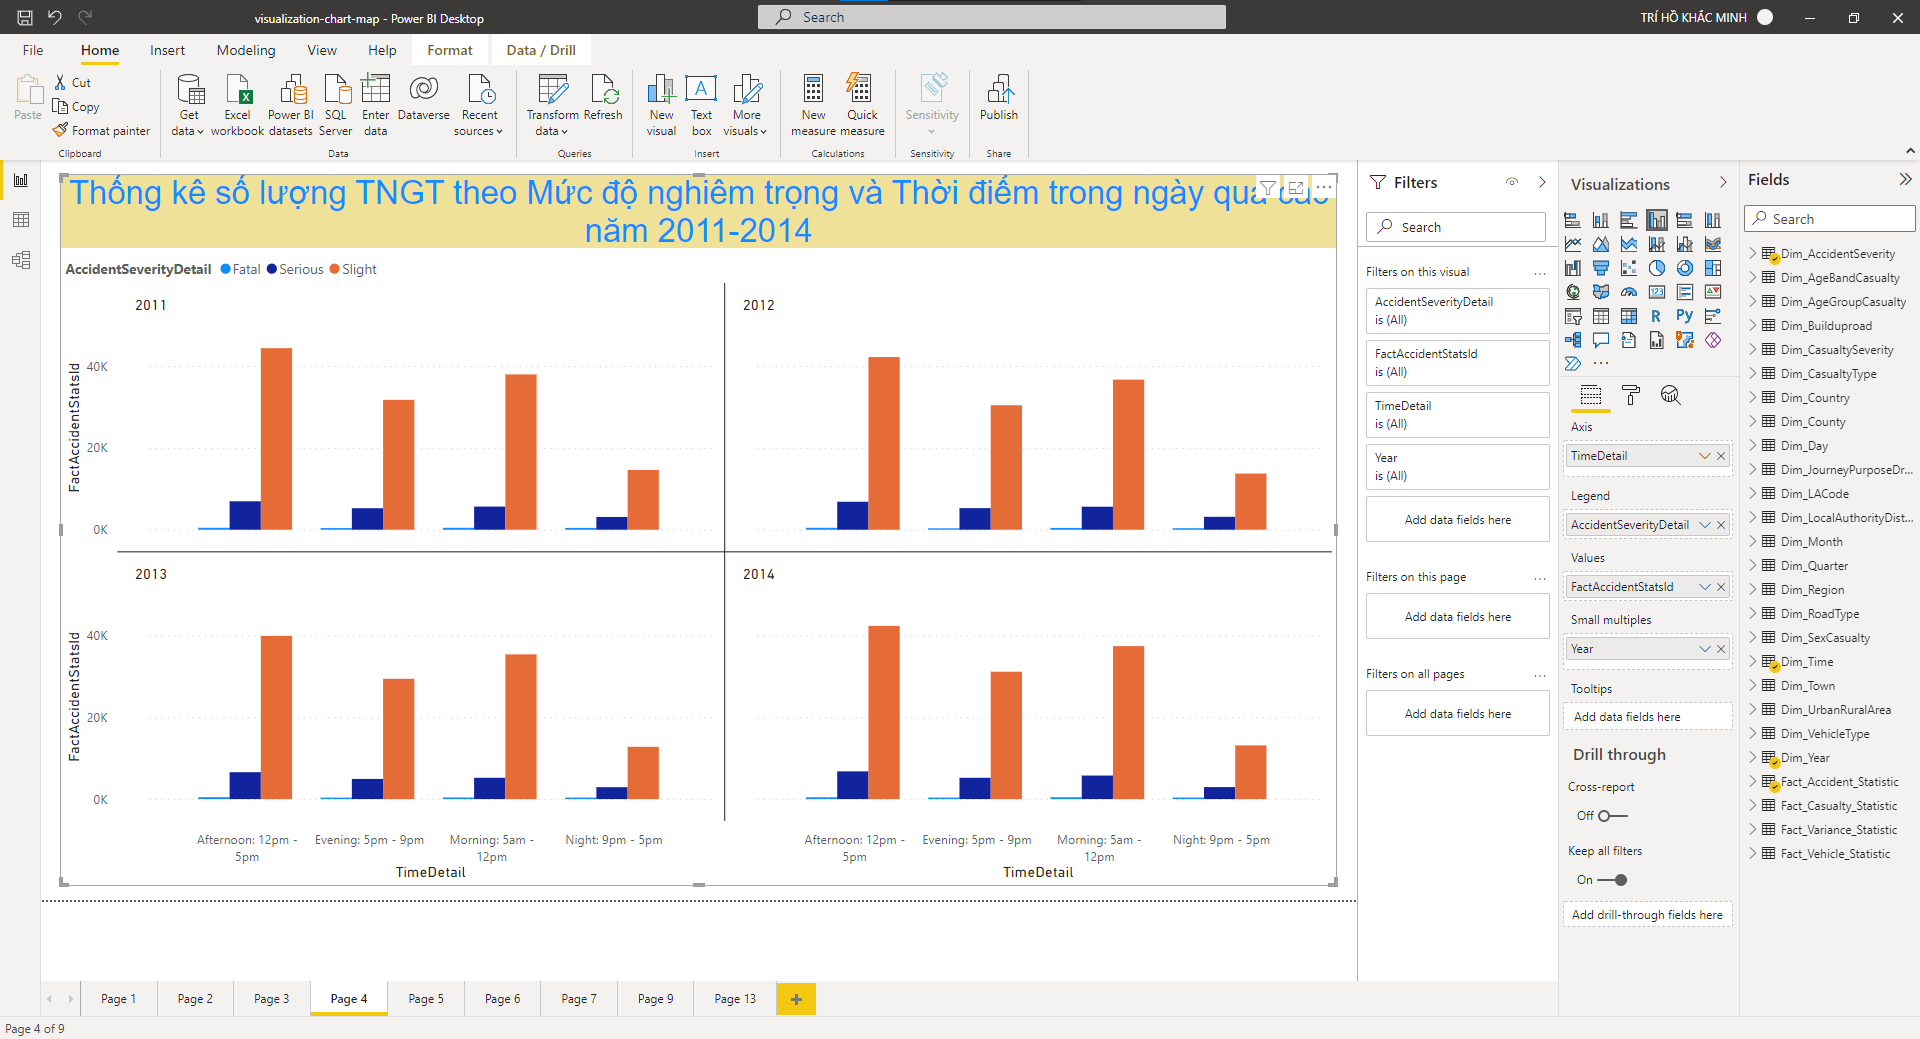This screenshot has width=1920, height=1039.
Task: Click the Fatal legend color marker
Action: click(226, 269)
